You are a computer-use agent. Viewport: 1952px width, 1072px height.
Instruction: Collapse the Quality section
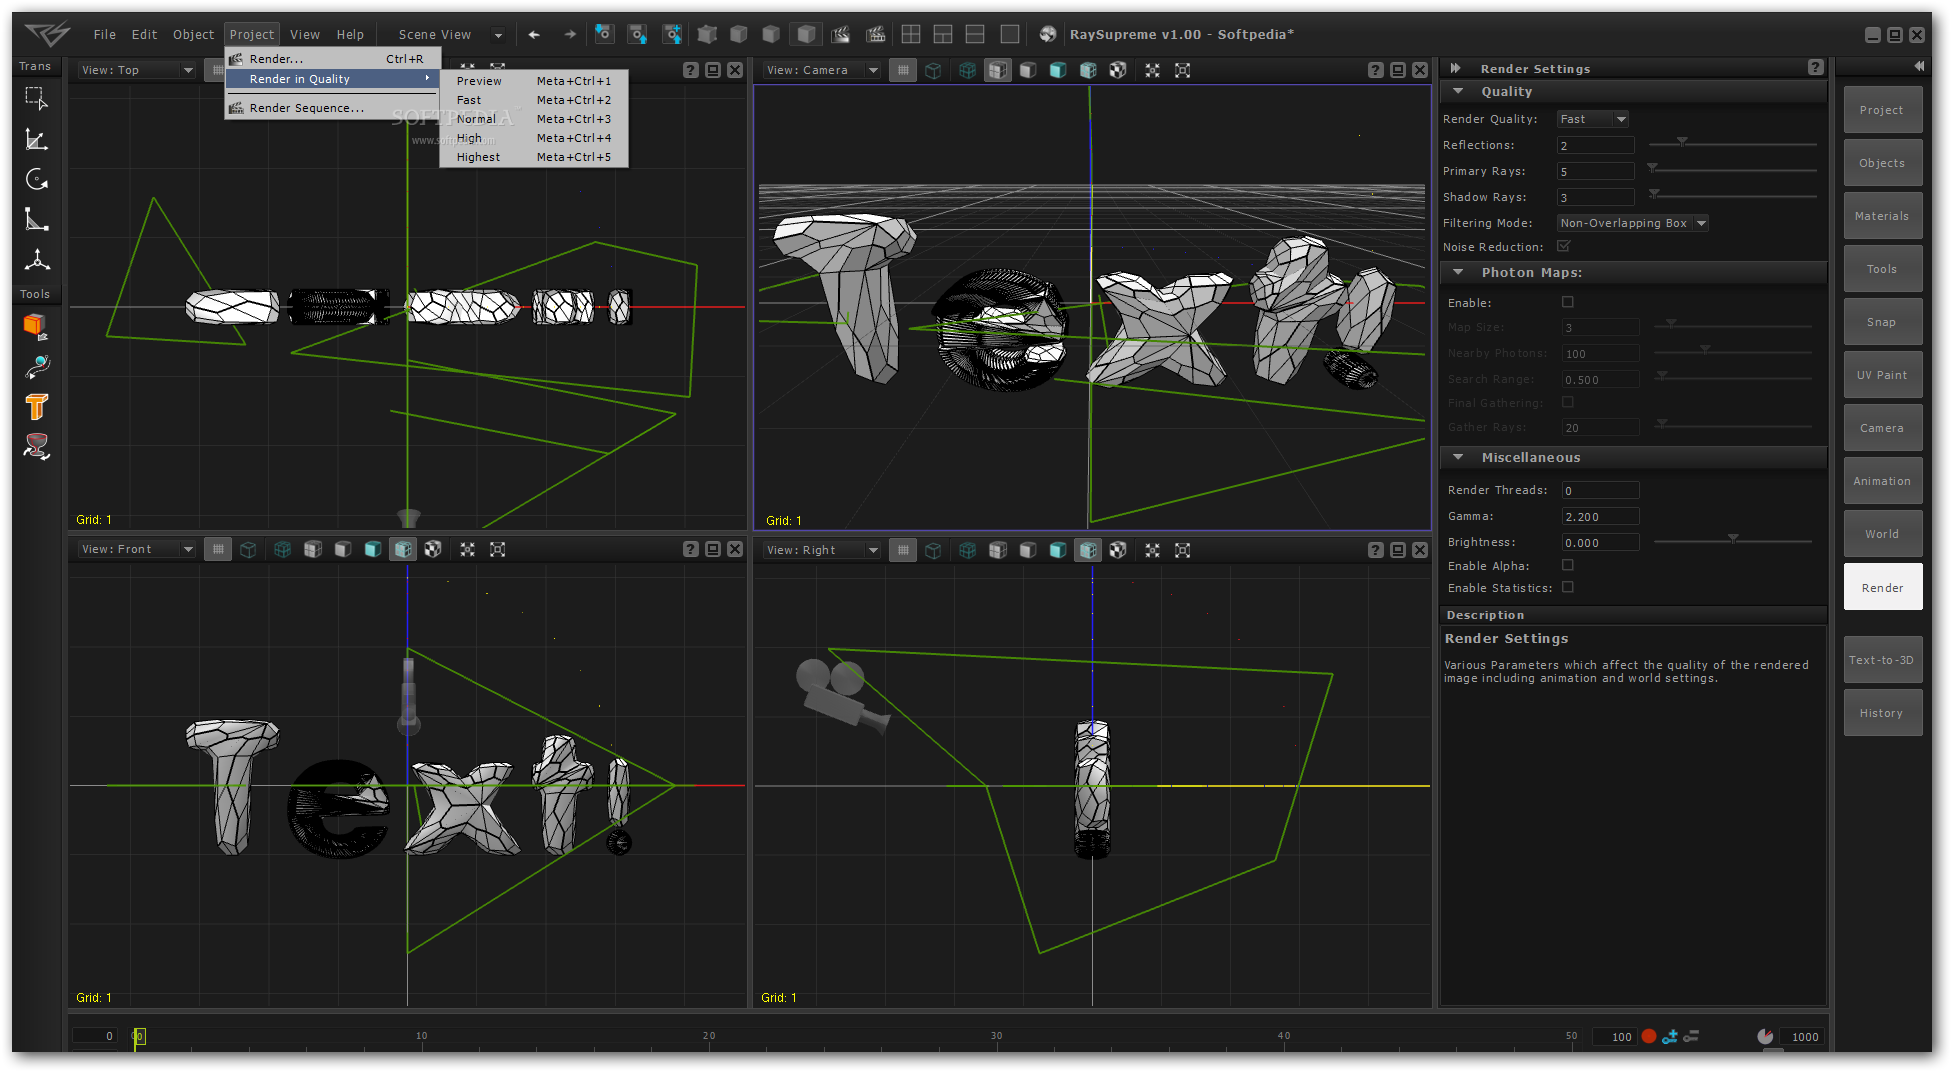point(1458,91)
